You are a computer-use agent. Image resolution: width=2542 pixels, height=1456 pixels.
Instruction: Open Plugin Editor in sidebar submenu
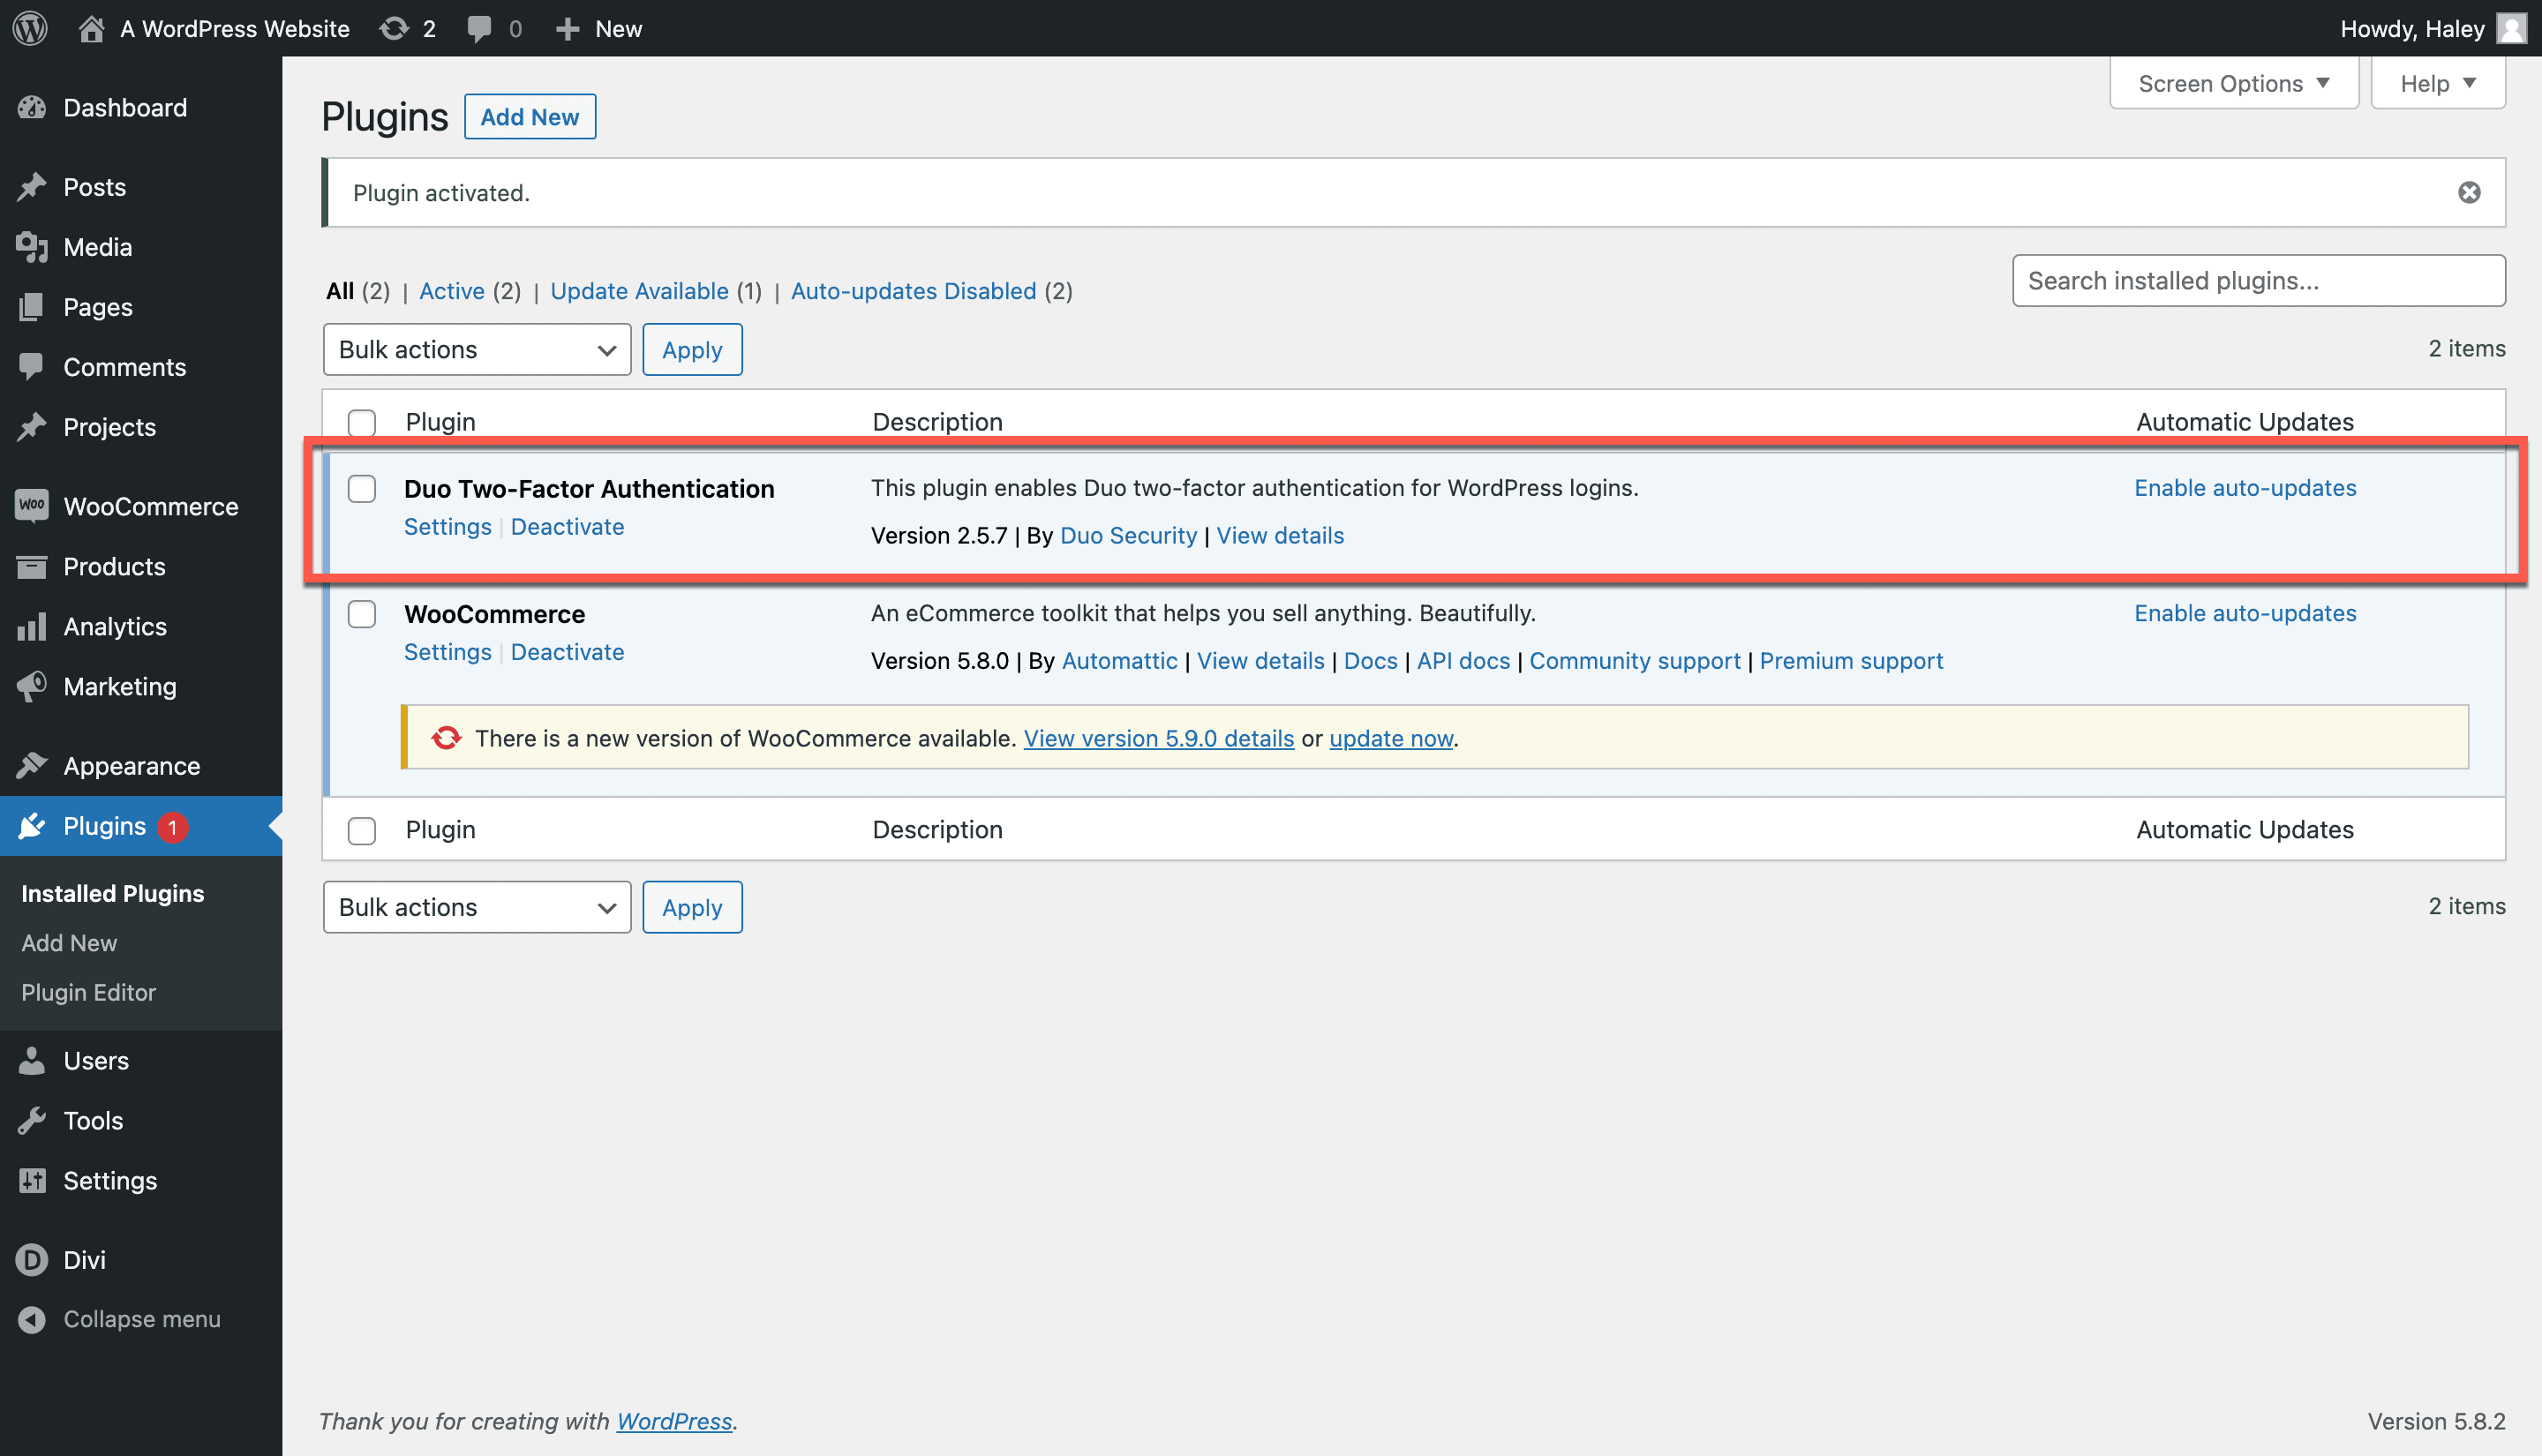(x=89, y=992)
